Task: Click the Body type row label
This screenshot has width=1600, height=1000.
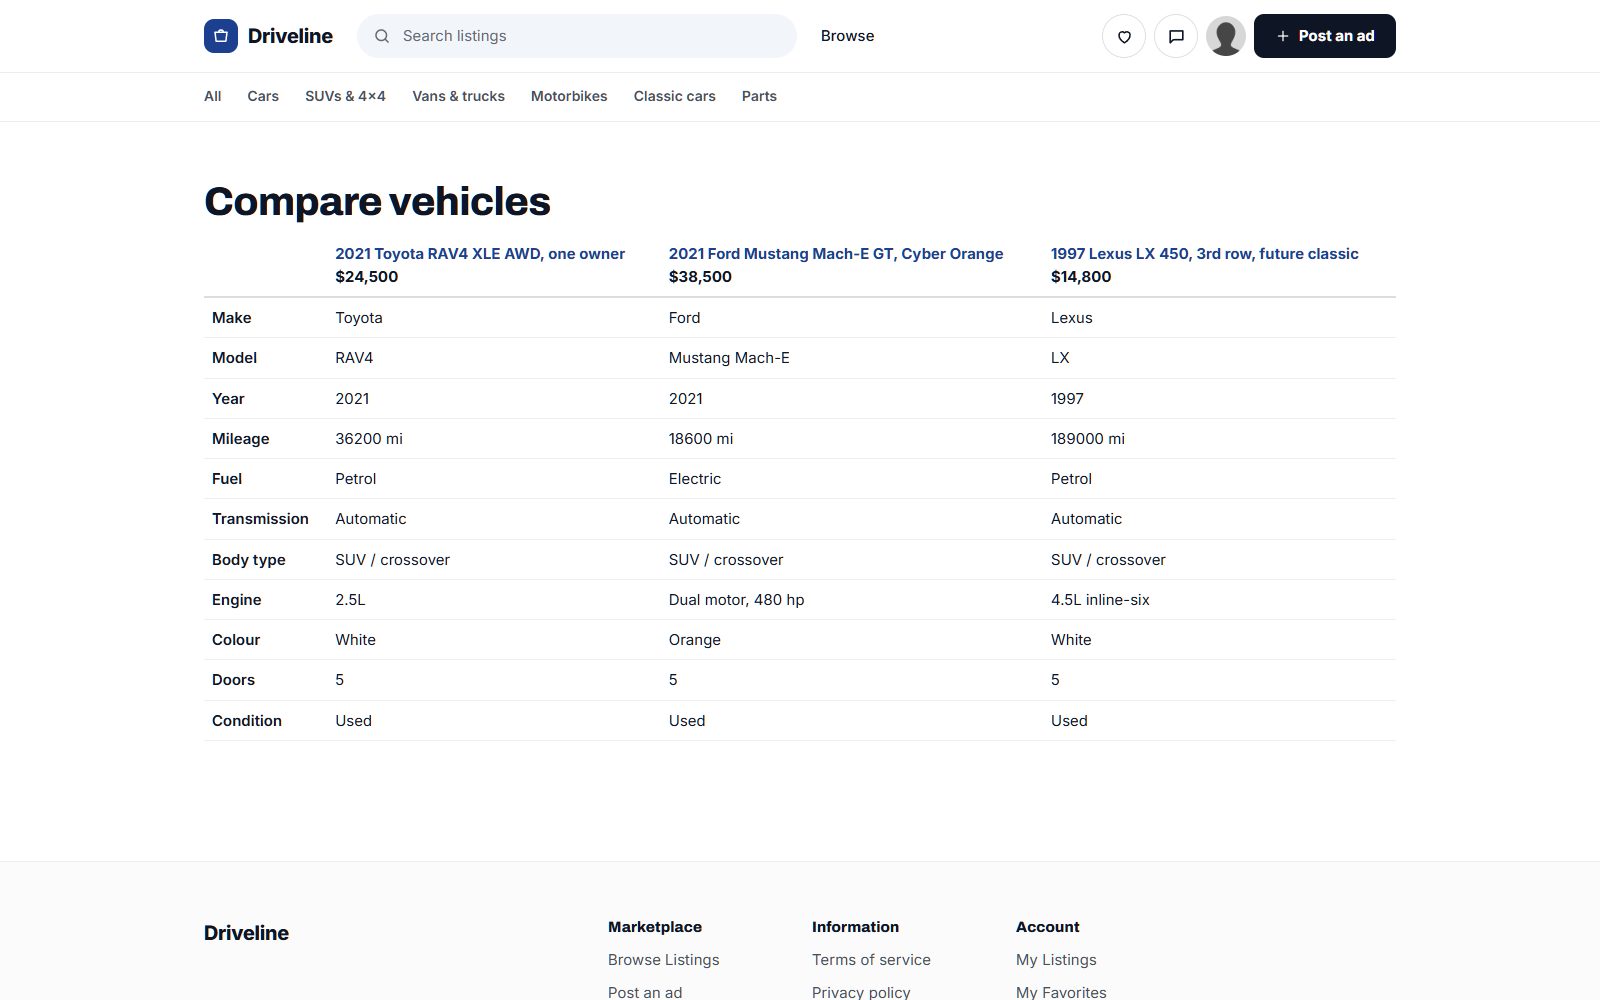Action: click(249, 560)
